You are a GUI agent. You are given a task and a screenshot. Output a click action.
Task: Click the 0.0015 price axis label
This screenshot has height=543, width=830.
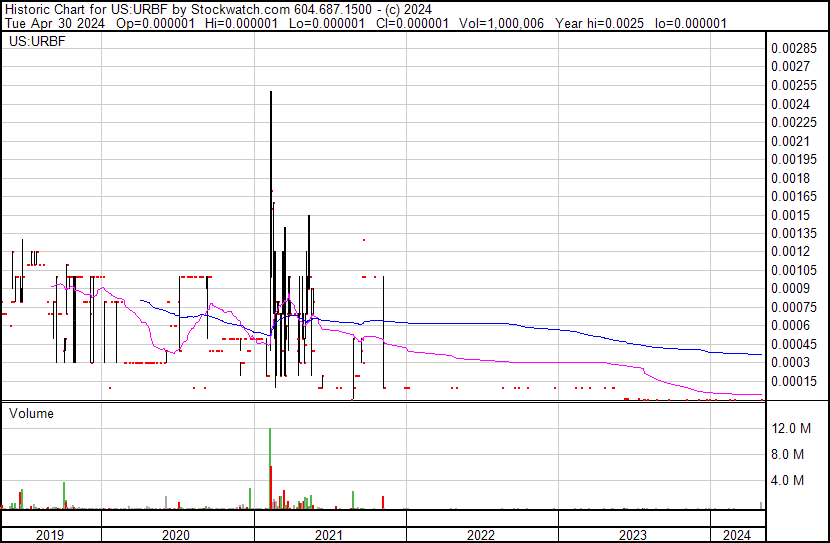point(790,215)
